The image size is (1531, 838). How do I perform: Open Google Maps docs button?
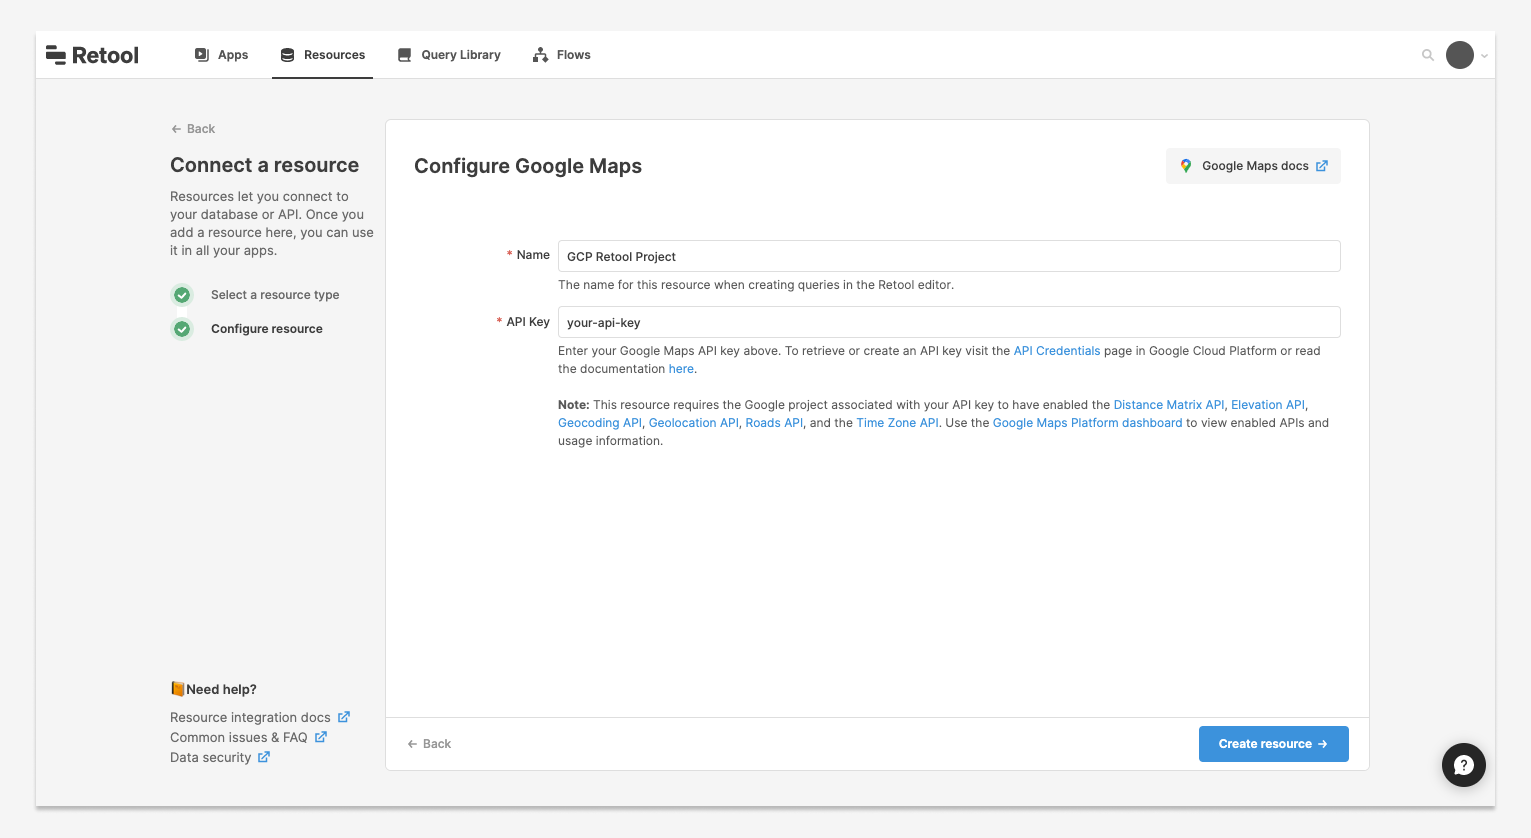(x=1253, y=166)
